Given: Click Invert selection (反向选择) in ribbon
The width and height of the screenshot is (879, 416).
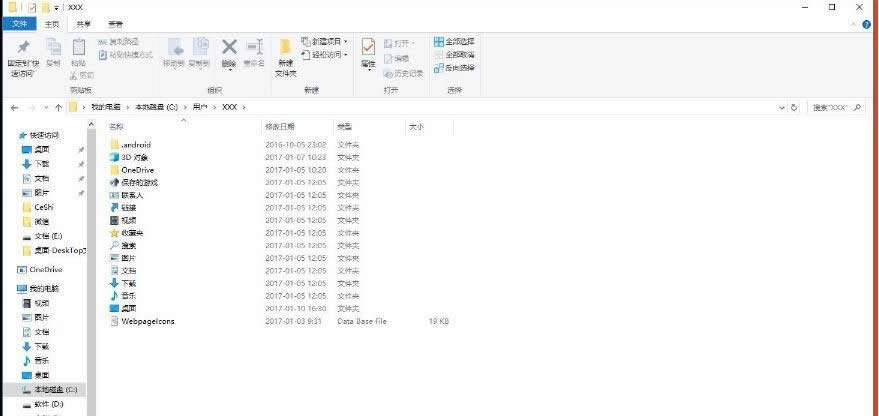Looking at the screenshot, I should click(454, 68).
